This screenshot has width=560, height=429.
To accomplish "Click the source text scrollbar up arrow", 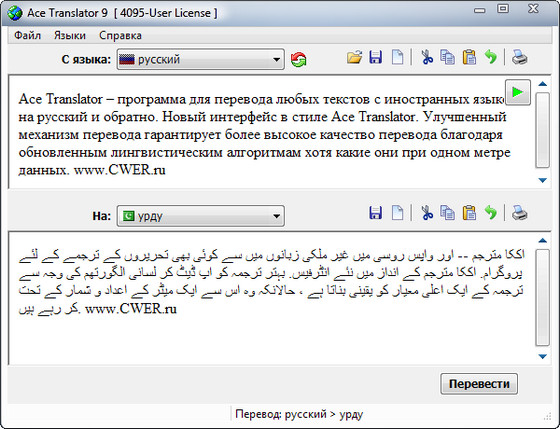I will [542, 84].
